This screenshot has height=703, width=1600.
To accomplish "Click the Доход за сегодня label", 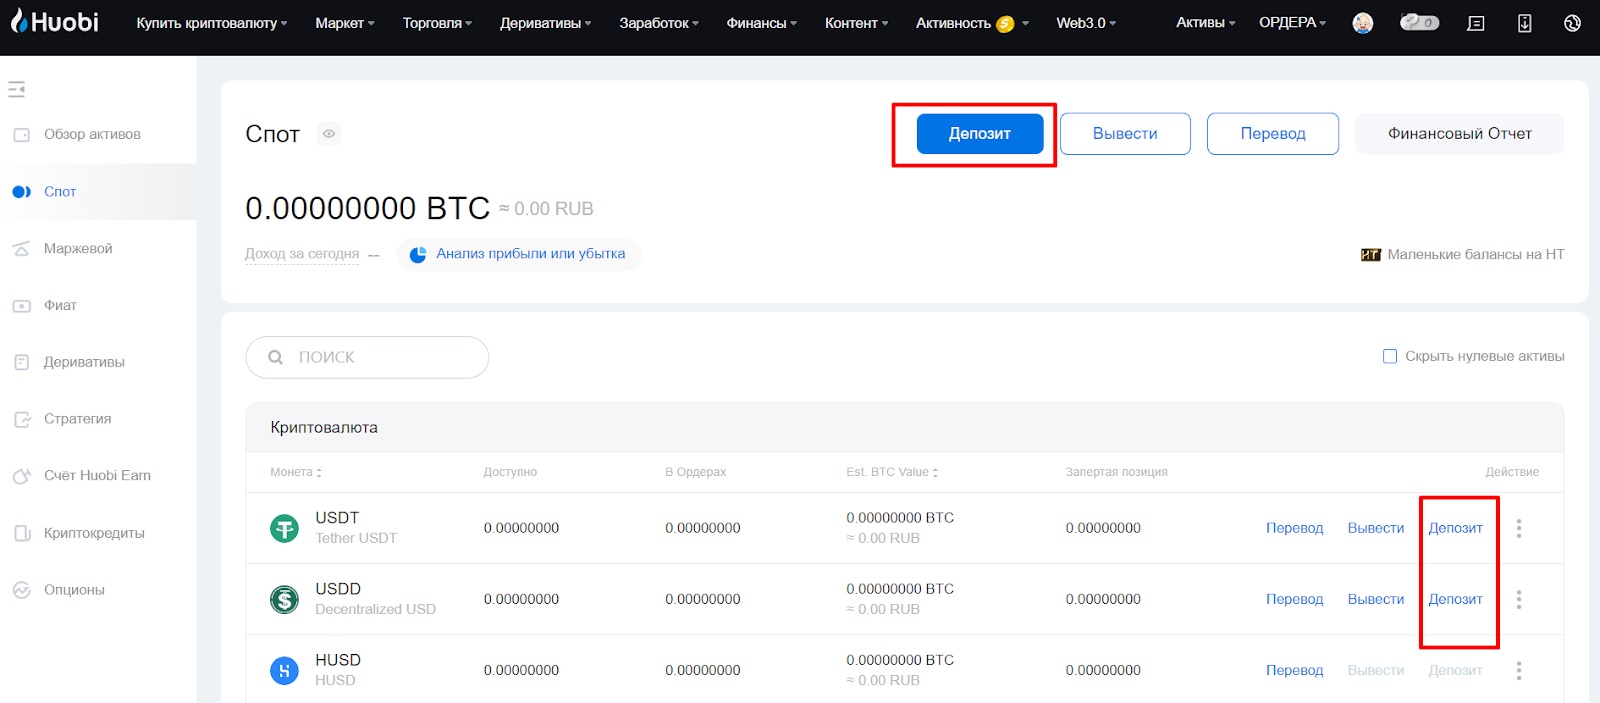I will pyautogui.click(x=302, y=254).
